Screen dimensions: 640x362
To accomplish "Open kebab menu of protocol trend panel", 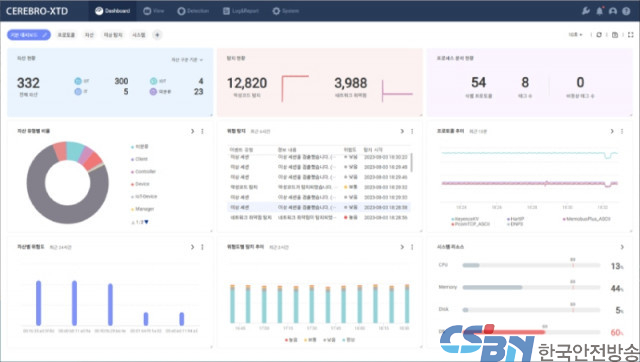I will point(622,131).
